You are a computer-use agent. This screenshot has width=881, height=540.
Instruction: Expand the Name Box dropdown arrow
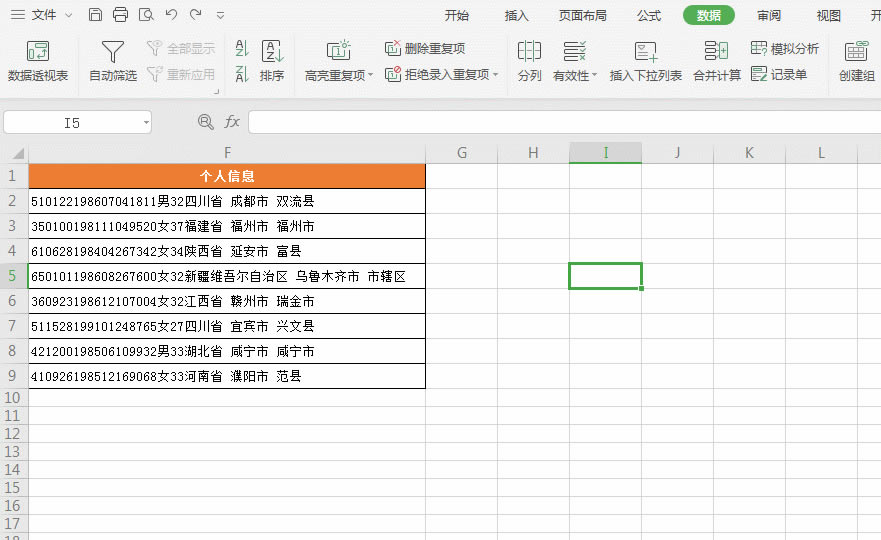[x=146, y=122]
